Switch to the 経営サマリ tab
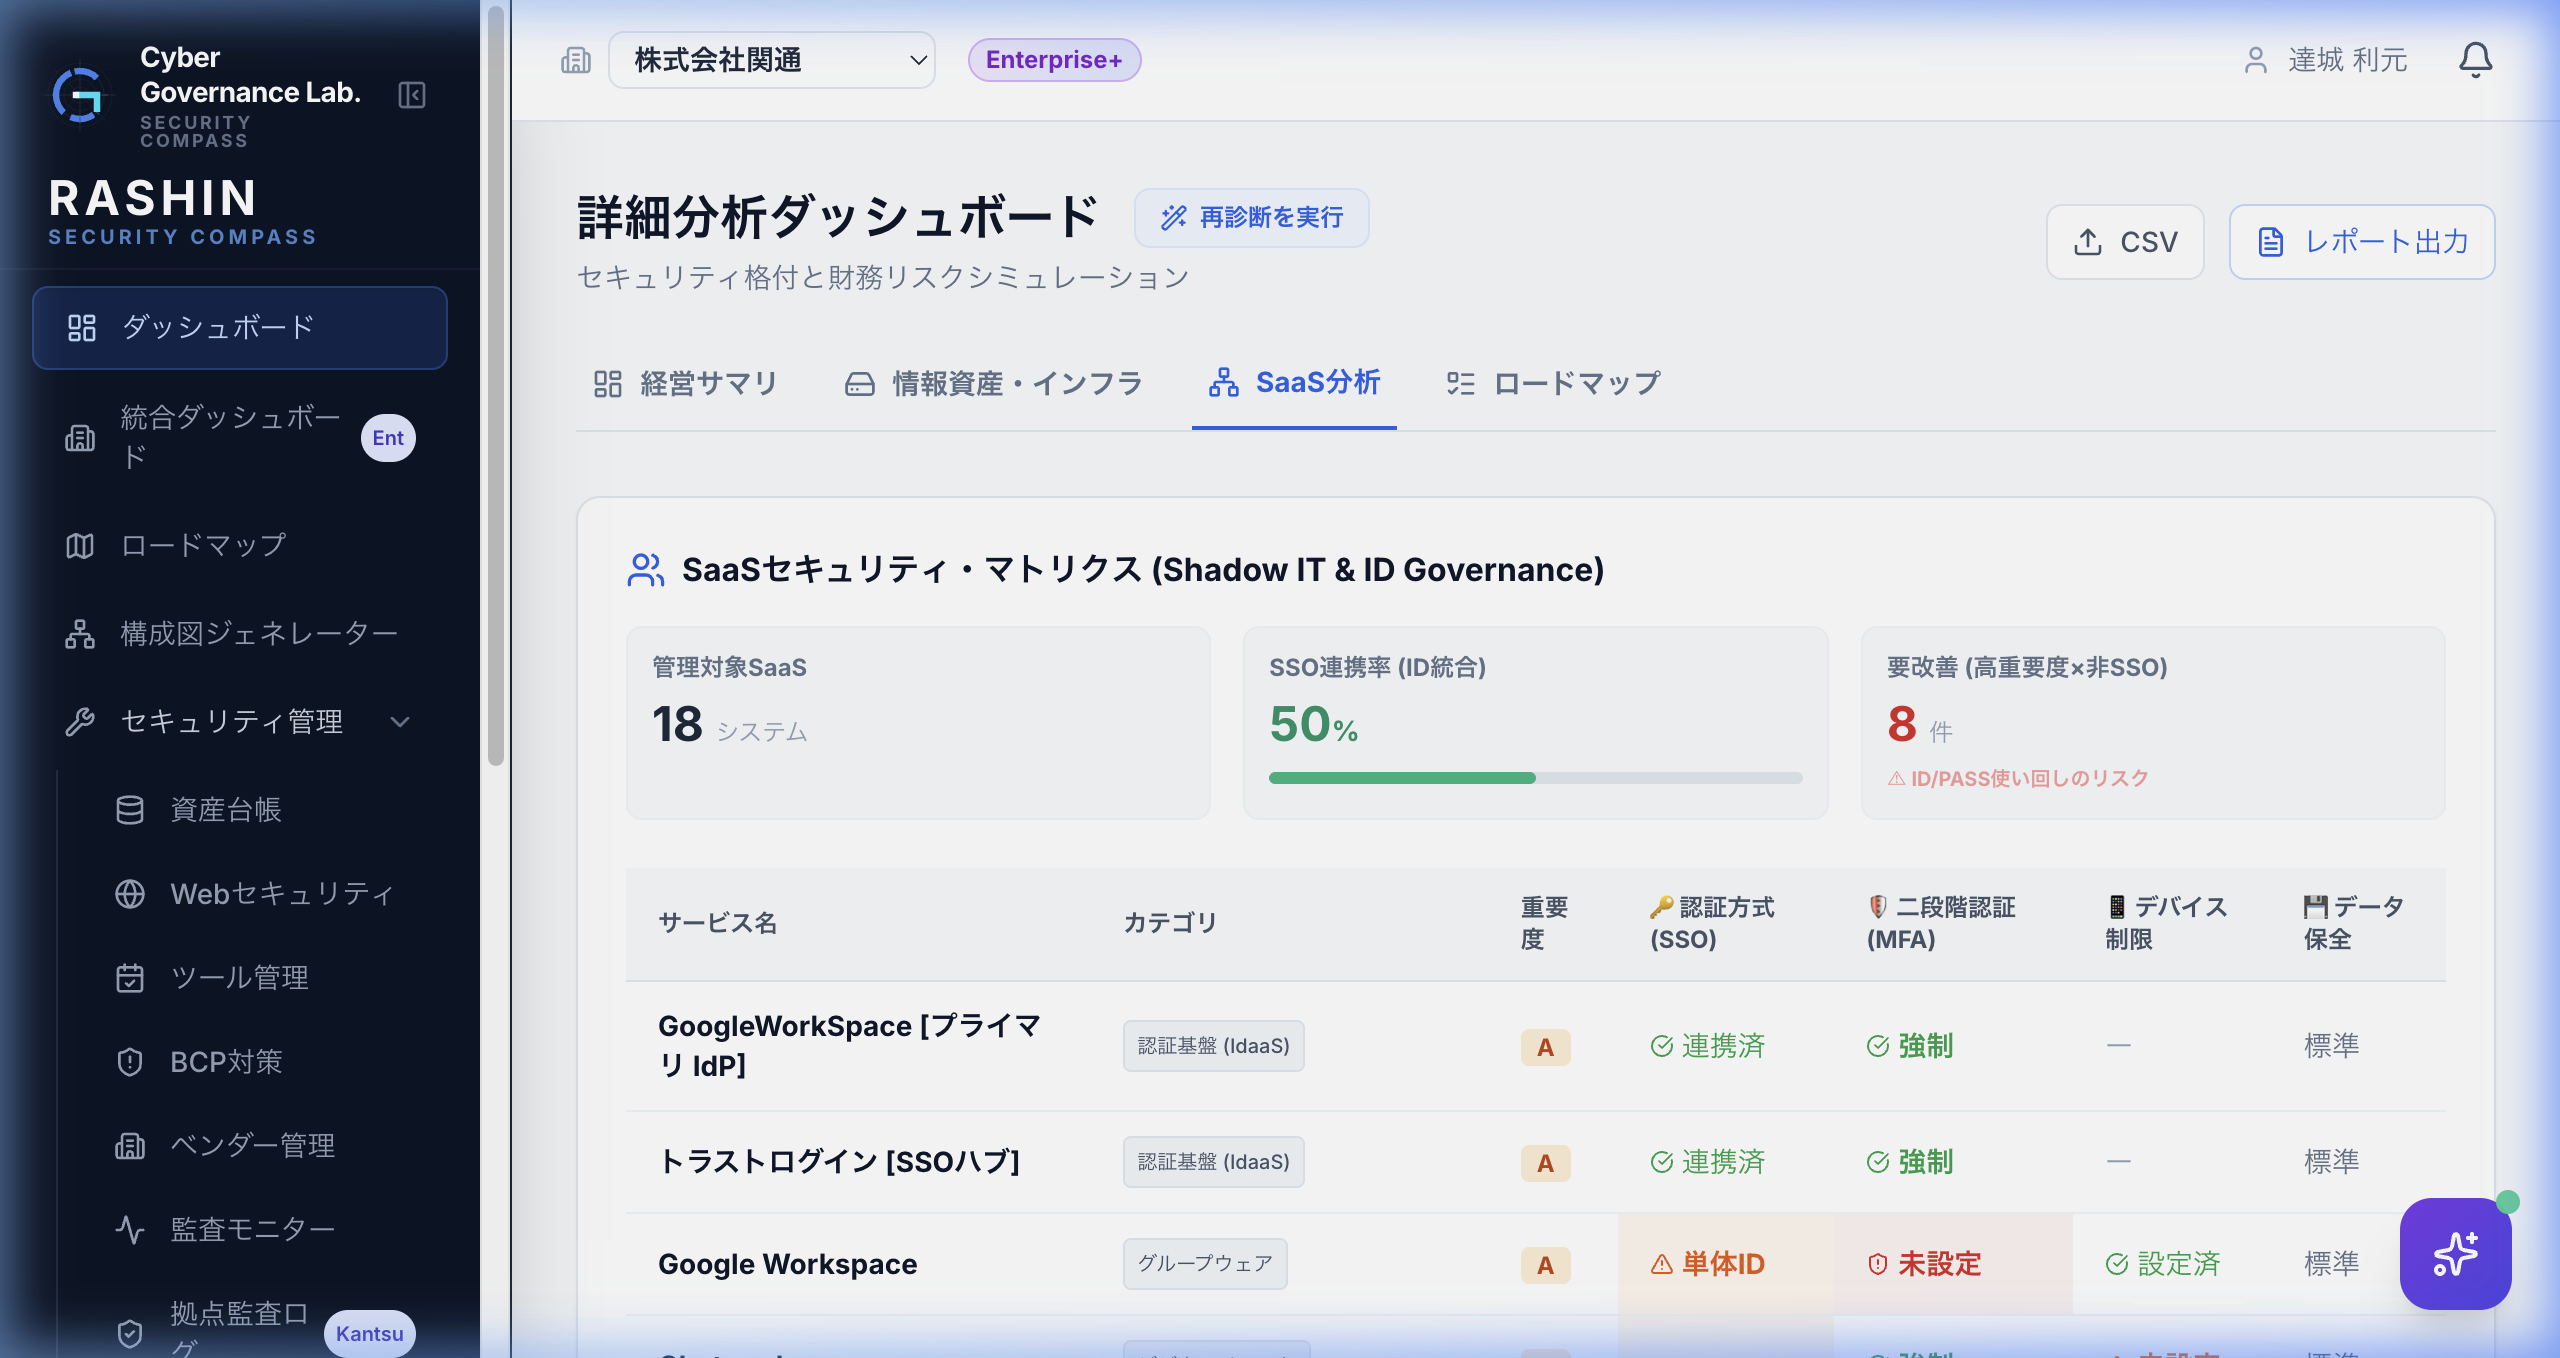The width and height of the screenshot is (2560, 1358). [x=685, y=384]
